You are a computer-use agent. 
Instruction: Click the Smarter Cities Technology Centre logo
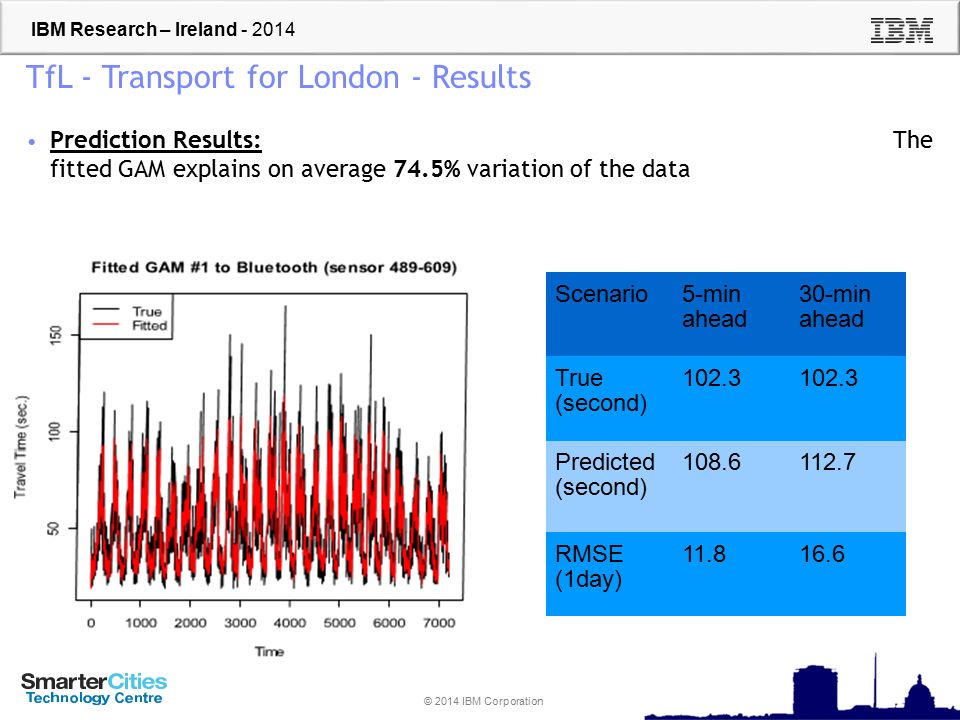point(94,689)
